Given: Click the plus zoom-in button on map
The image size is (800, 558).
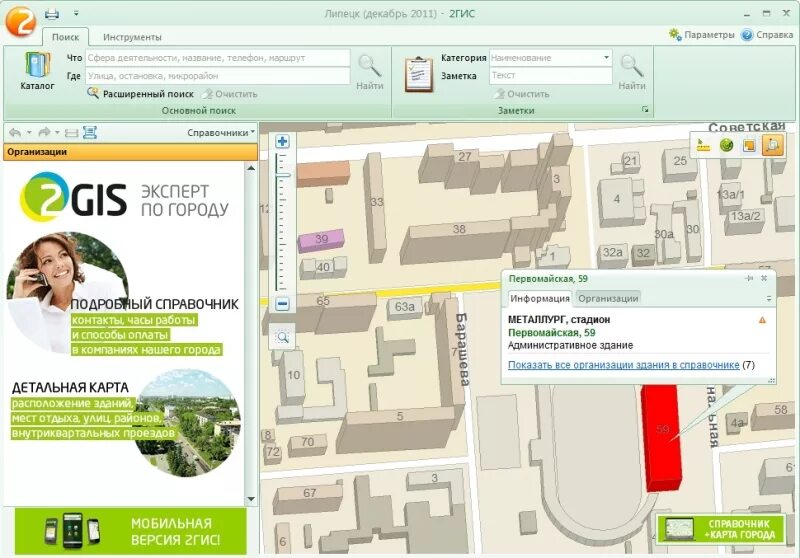Looking at the screenshot, I should pos(282,141).
